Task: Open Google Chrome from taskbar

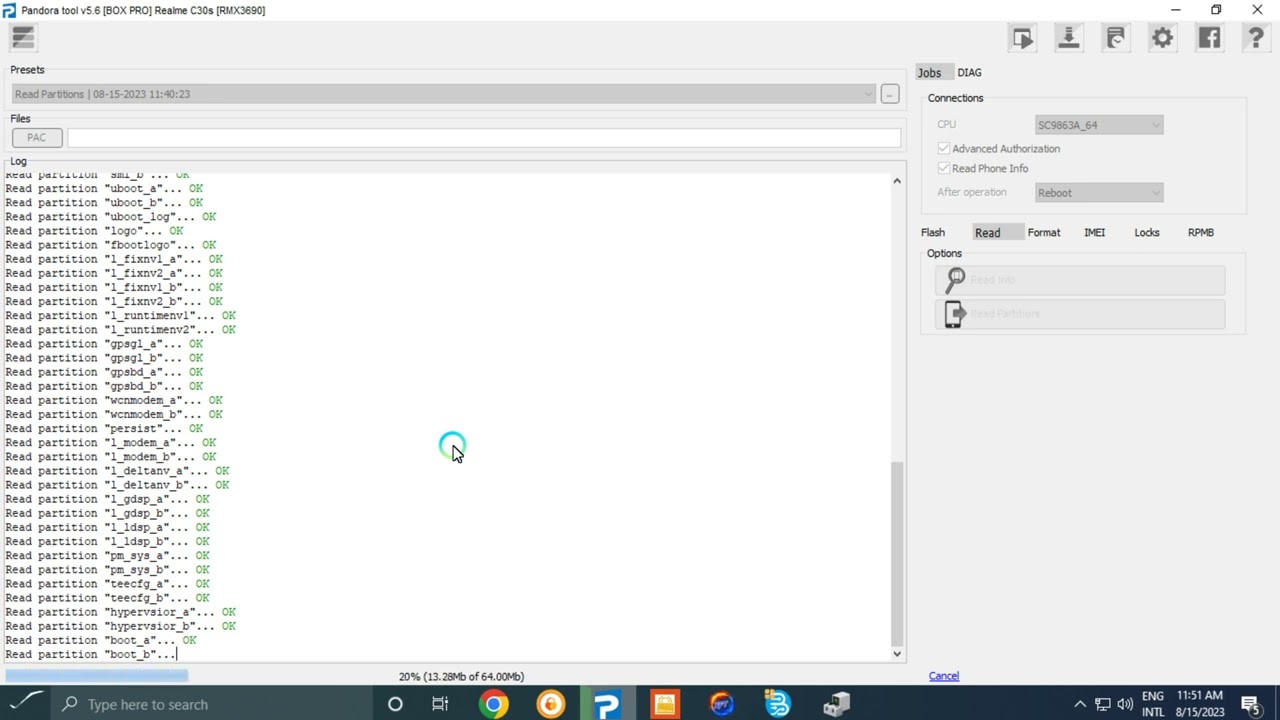Action: pyautogui.click(x=493, y=704)
